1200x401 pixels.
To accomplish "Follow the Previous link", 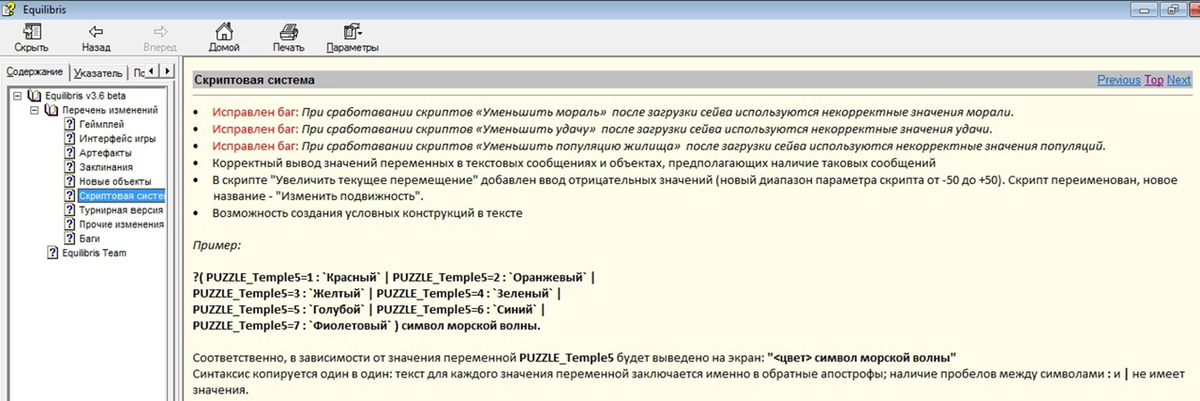I will click(x=1119, y=80).
